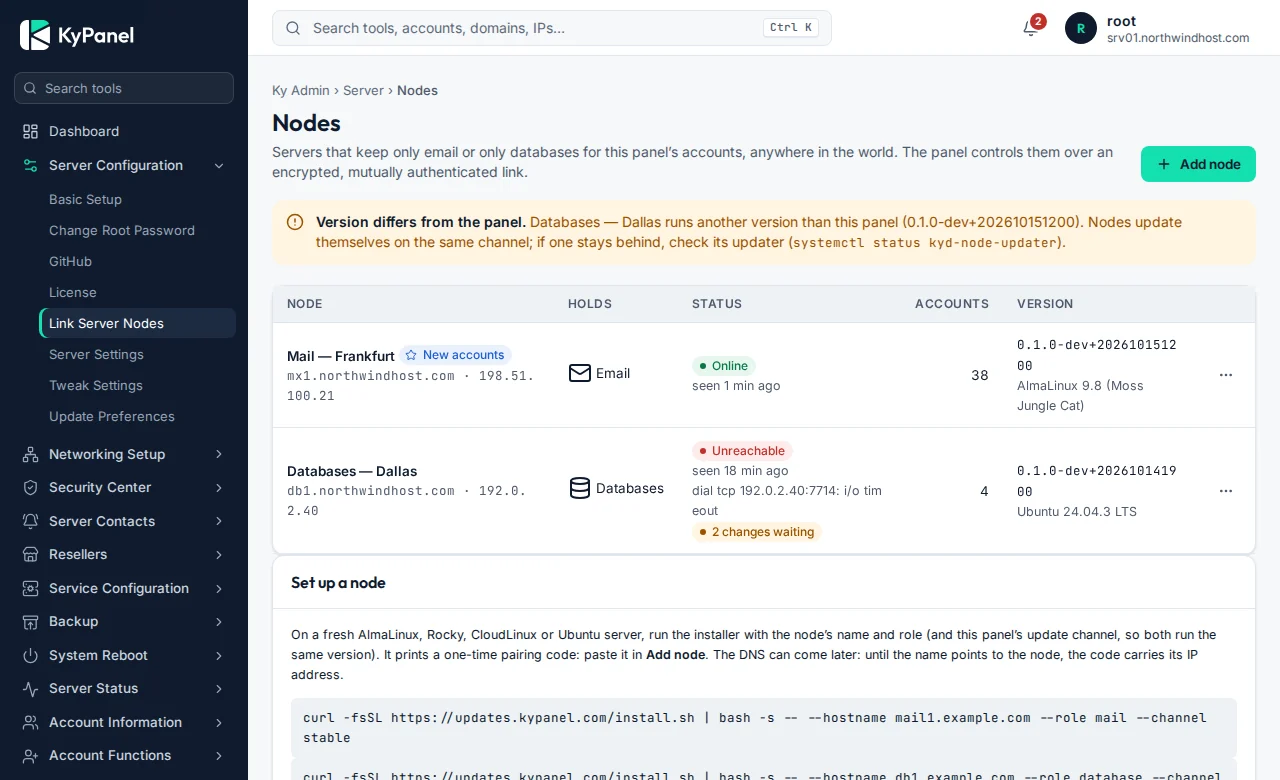The height and width of the screenshot is (780, 1280).
Task: Open the GitHub sidebar item
Action: pyautogui.click(x=137, y=261)
